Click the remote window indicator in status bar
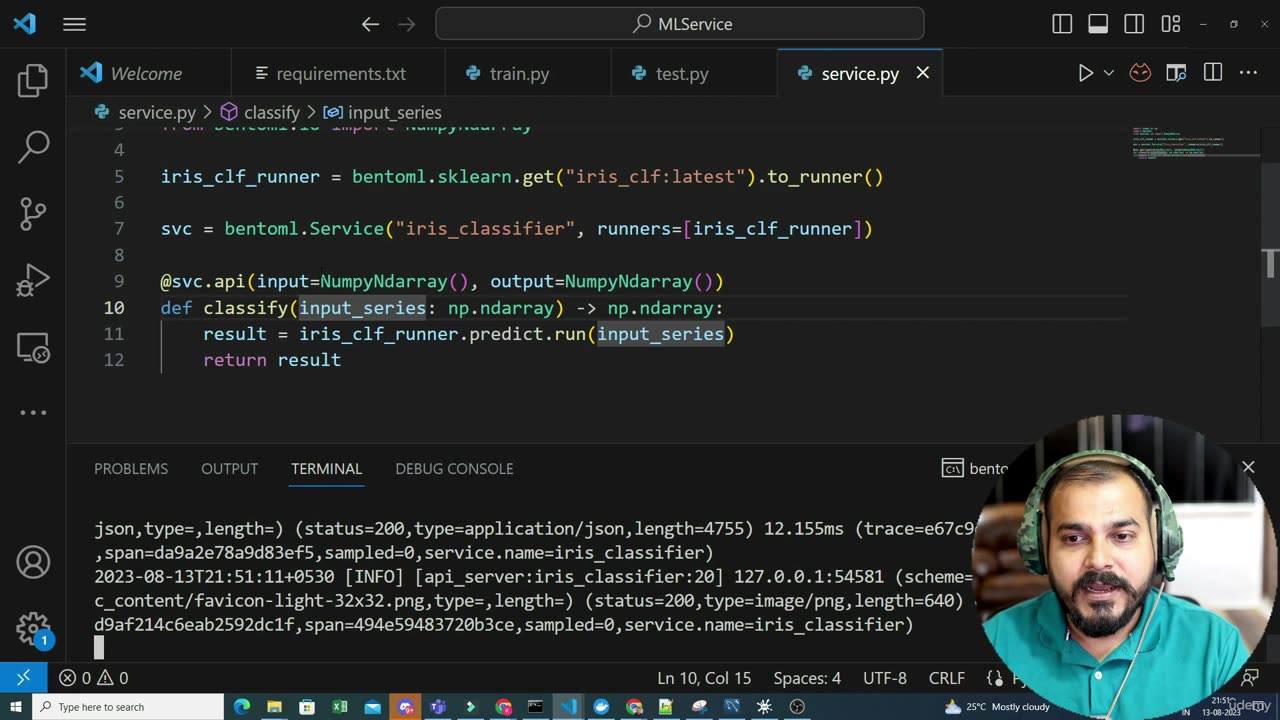Viewport: 1280px width, 720px height. pyautogui.click(x=23, y=678)
